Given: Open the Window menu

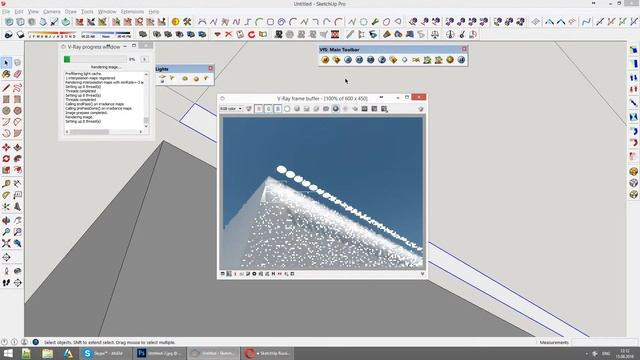Looking at the screenshot, I should (107, 12).
